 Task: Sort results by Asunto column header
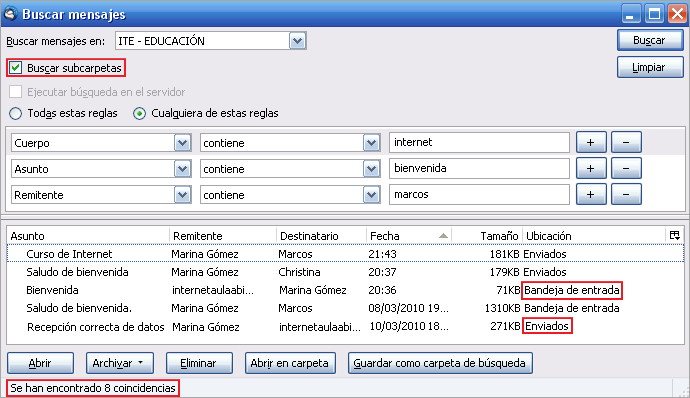click(88, 236)
